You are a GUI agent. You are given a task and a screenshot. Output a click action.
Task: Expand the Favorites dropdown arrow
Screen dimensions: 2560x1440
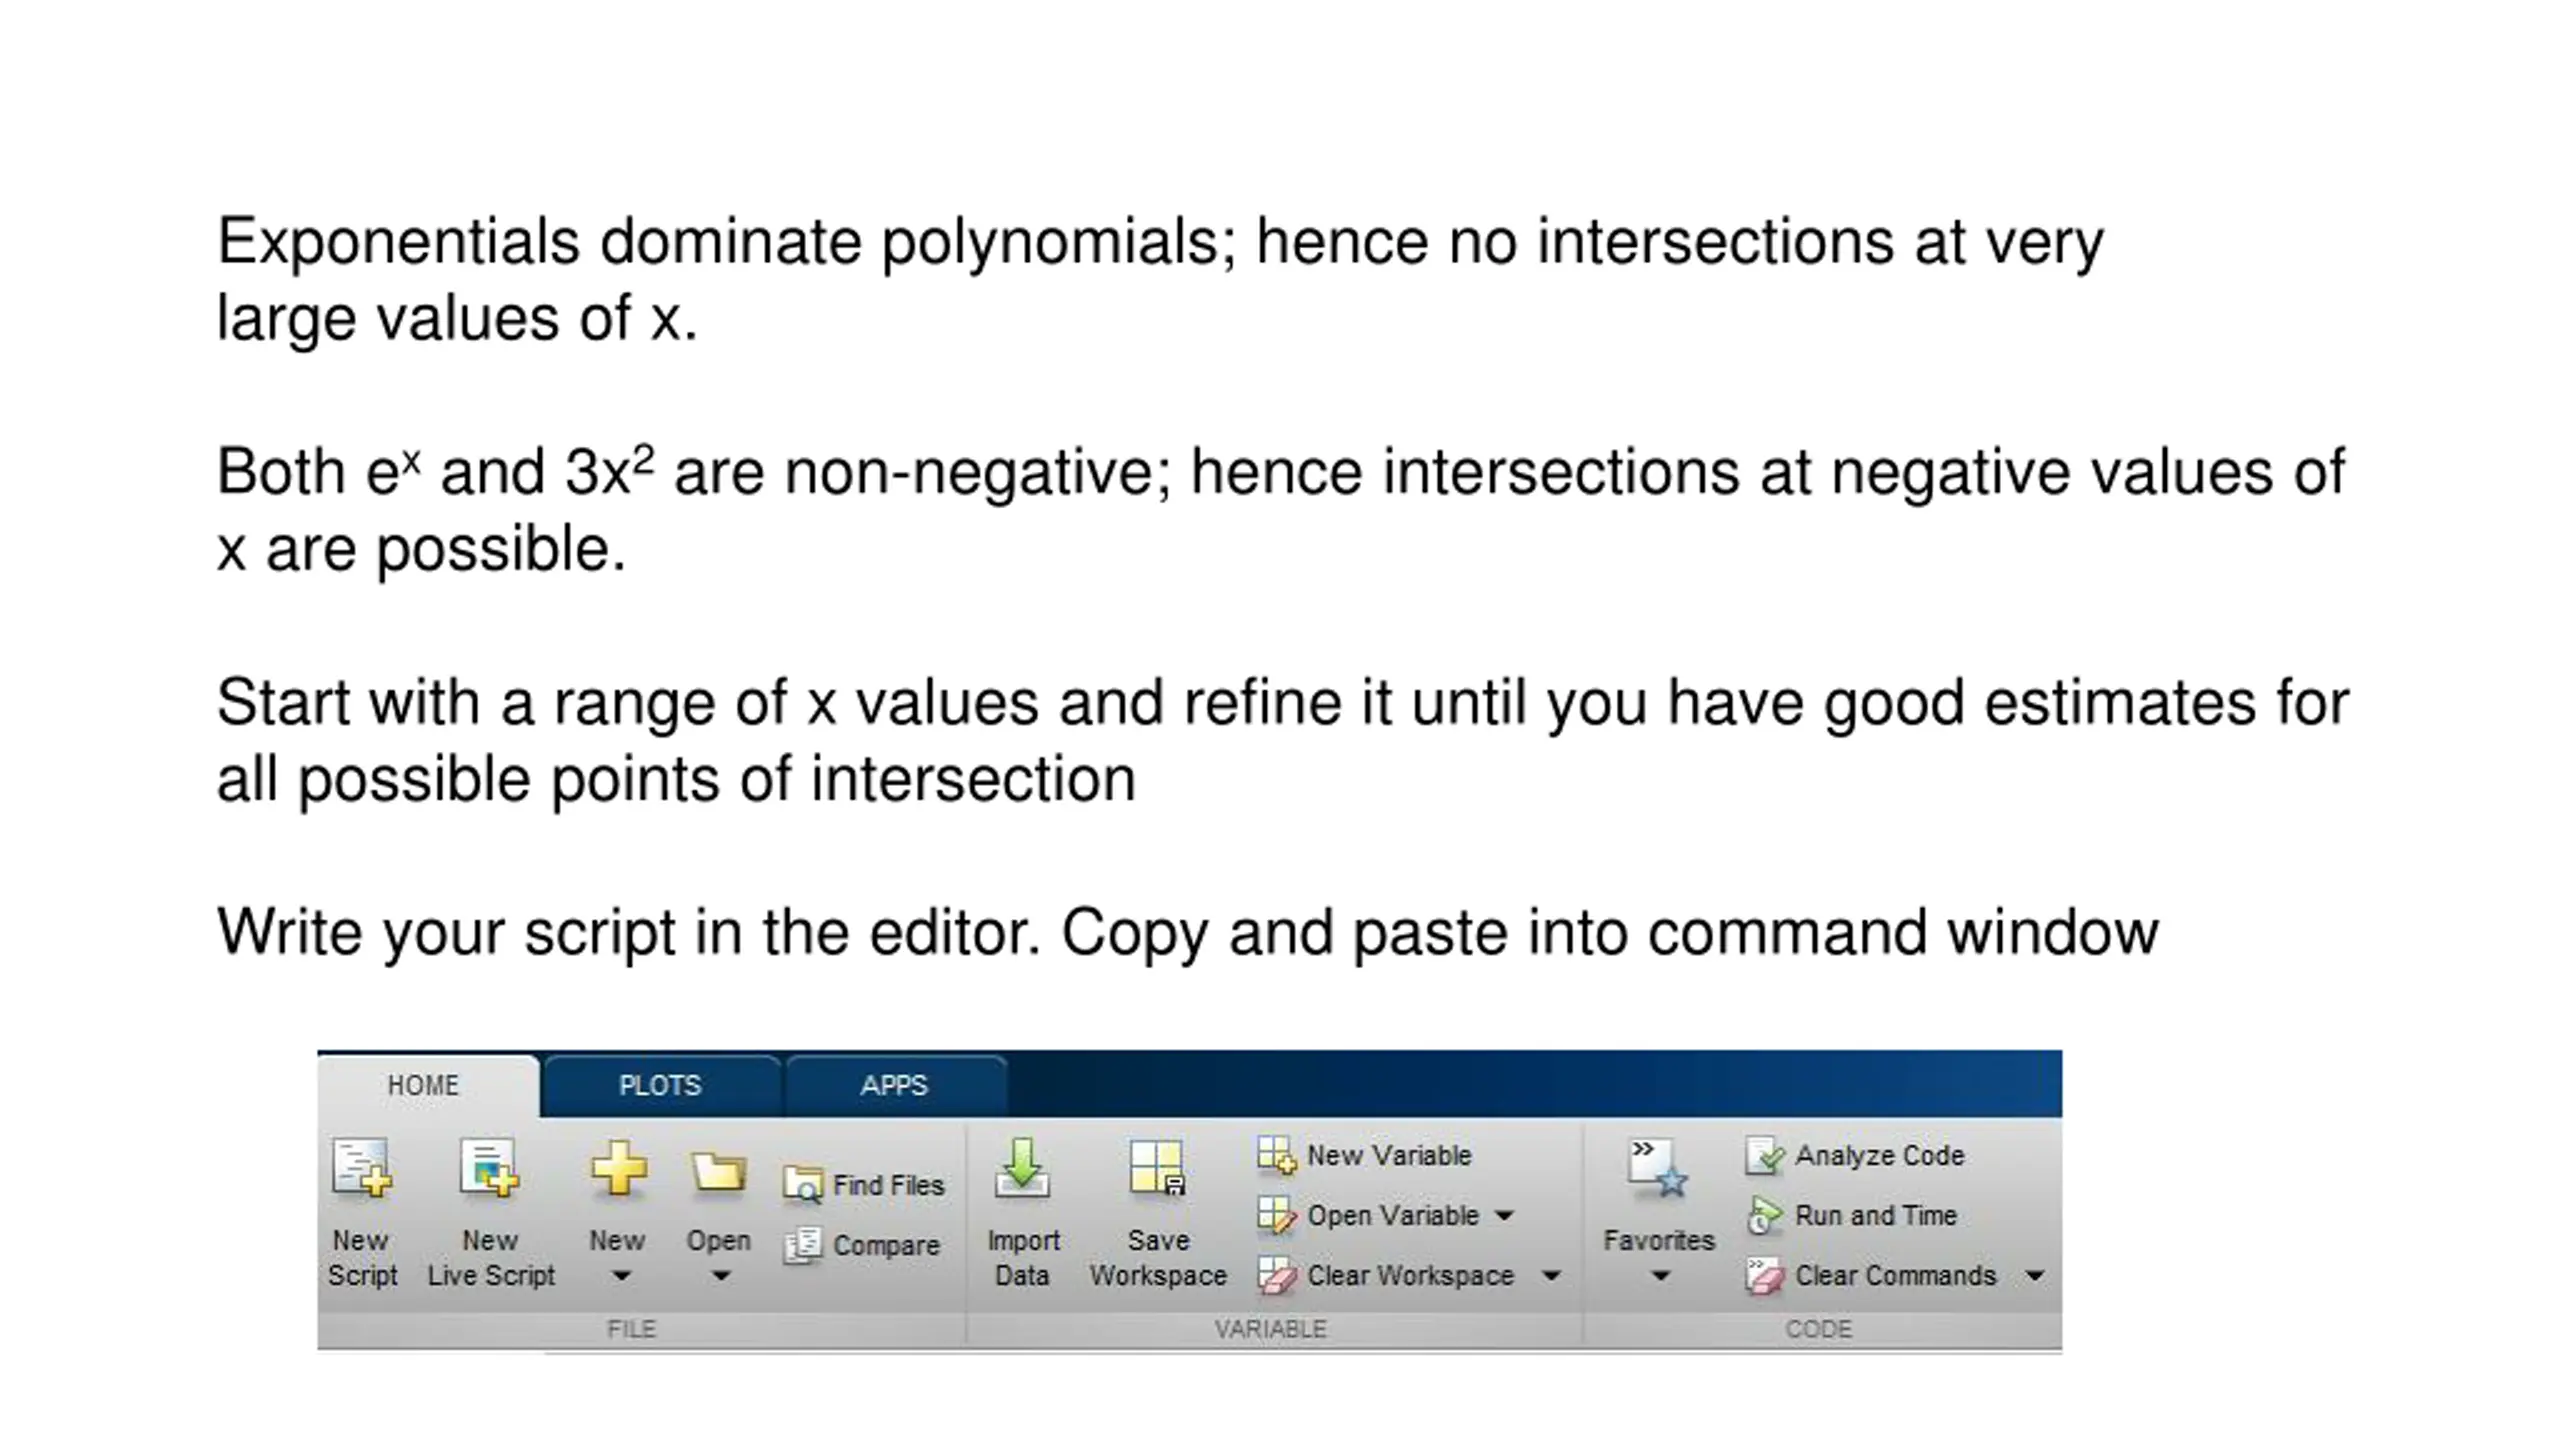pos(1660,1276)
